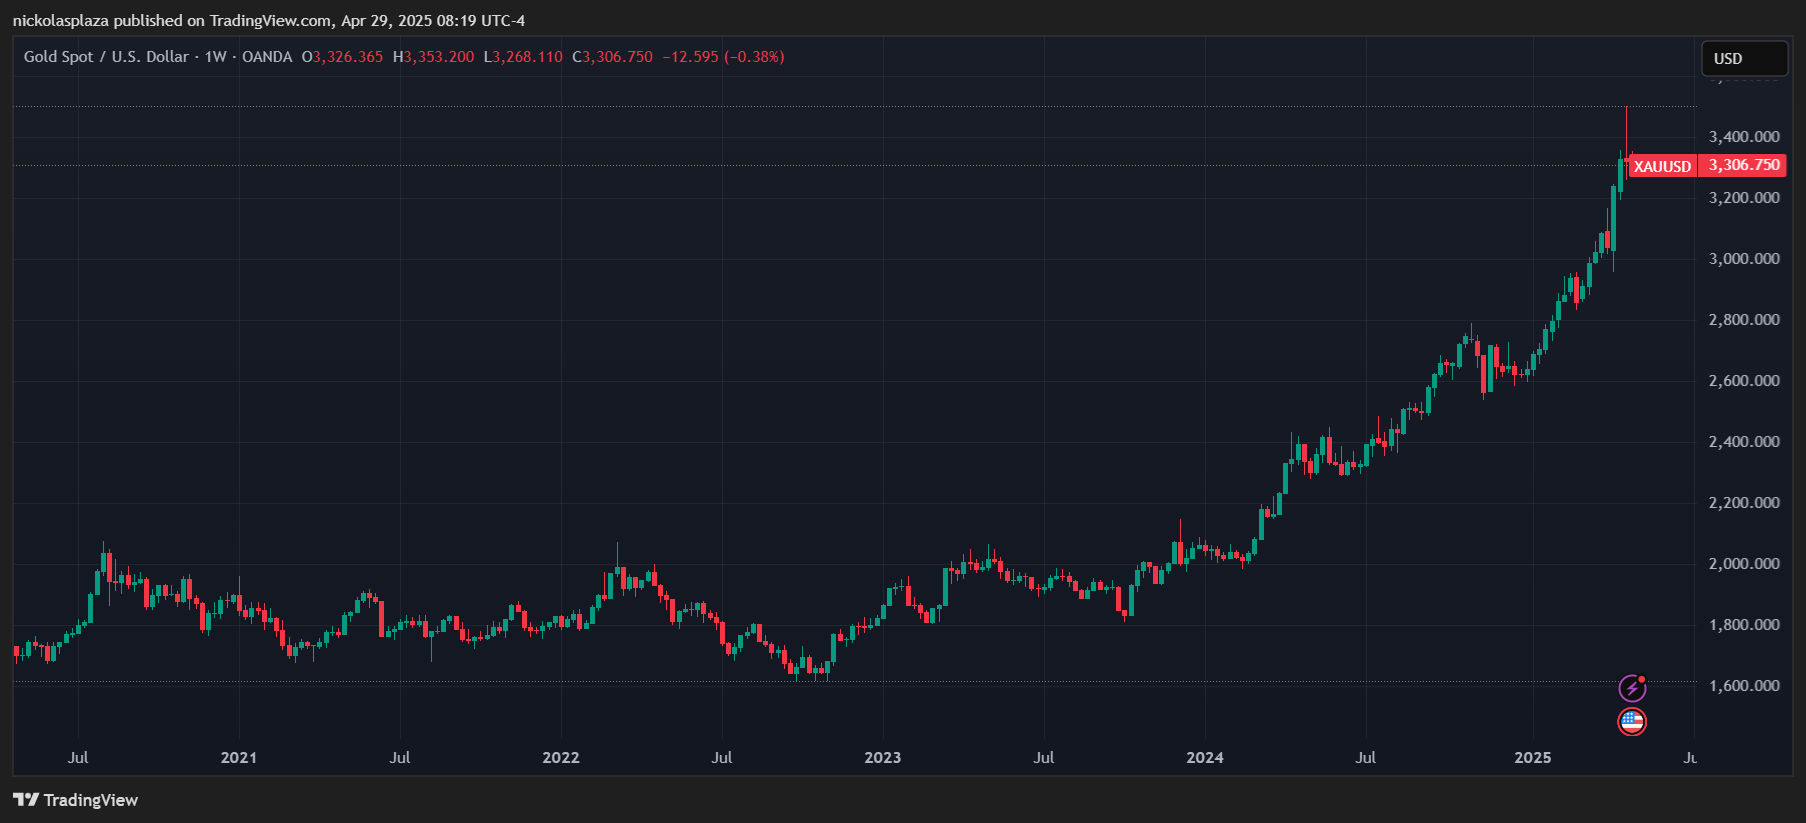Click the 2023 time axis label
The image size is (1806, 823).
[883, 758]
